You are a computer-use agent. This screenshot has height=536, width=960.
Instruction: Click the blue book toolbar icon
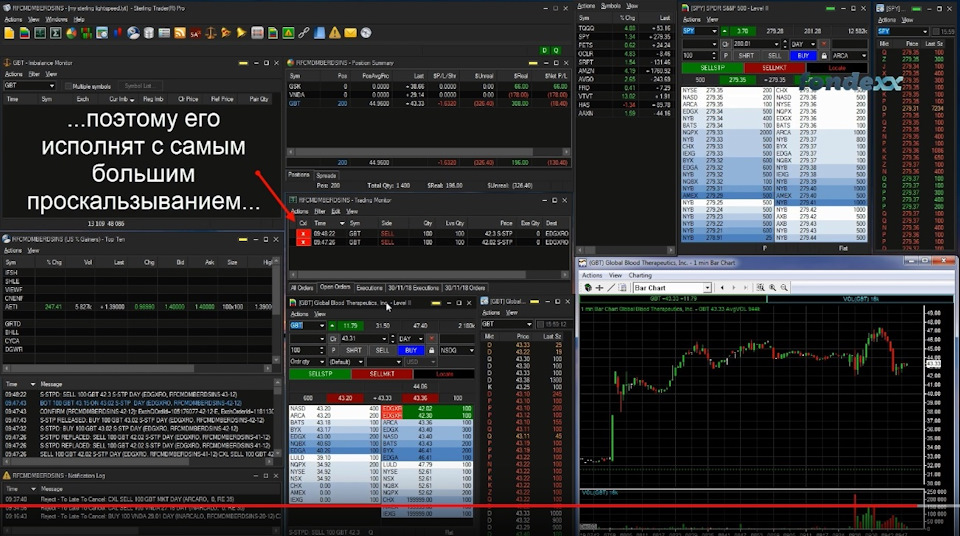point(320,33)
